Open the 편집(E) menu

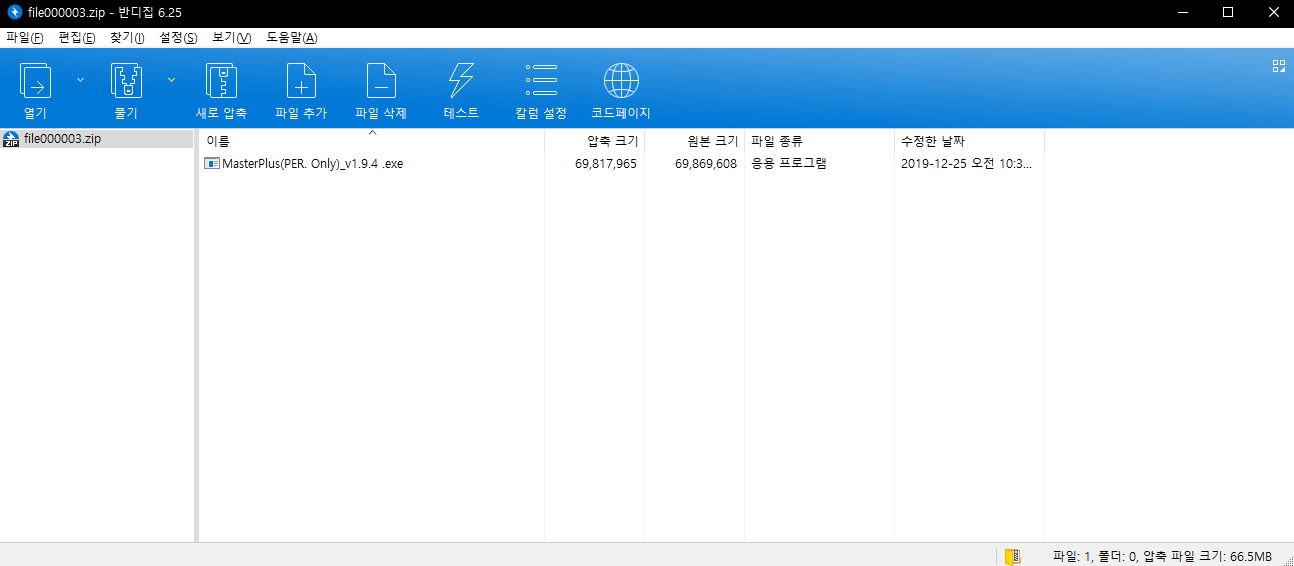pos(77,38)
